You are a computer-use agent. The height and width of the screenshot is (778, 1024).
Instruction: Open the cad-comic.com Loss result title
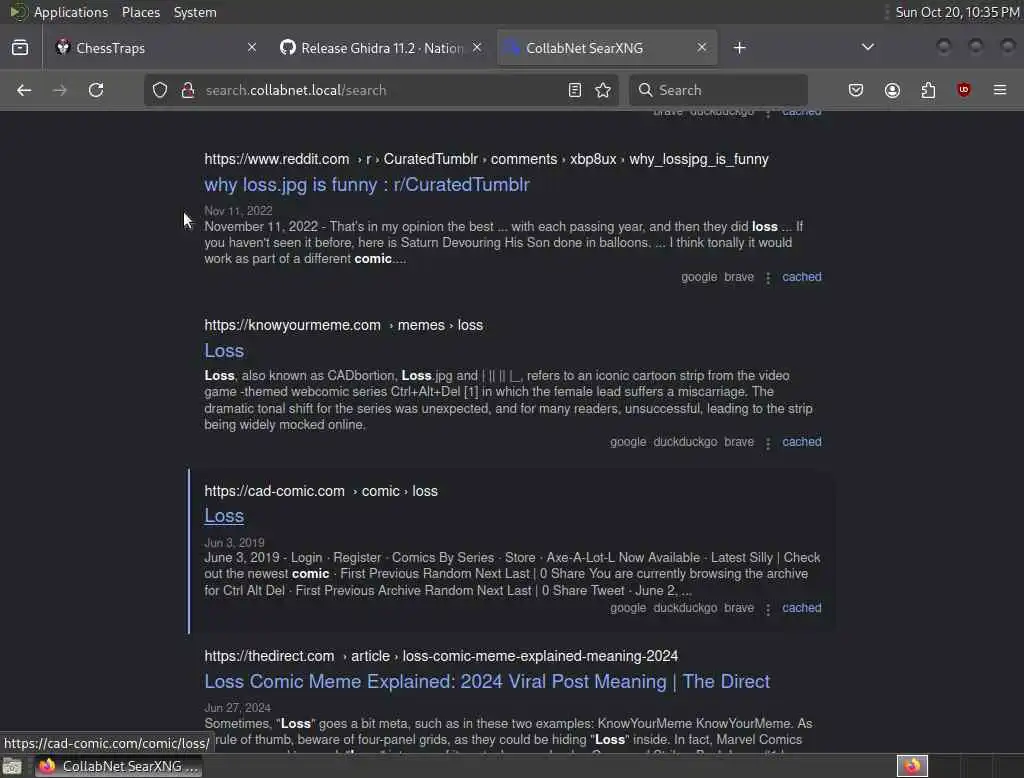pyautogui.click(x=224, y=516)
